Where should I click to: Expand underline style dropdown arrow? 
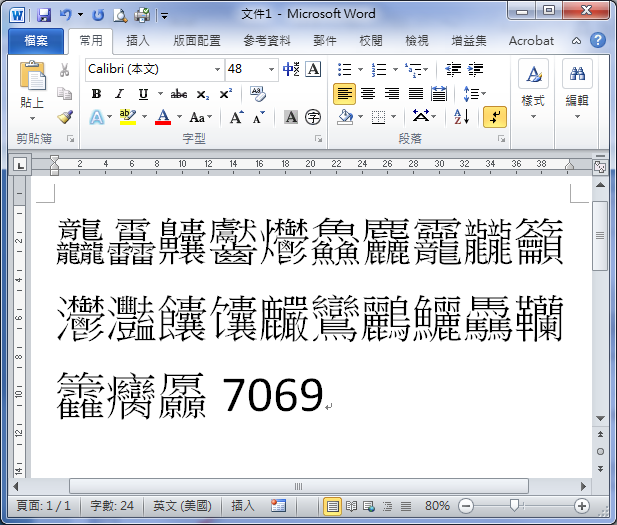click(x=160, y=94)
